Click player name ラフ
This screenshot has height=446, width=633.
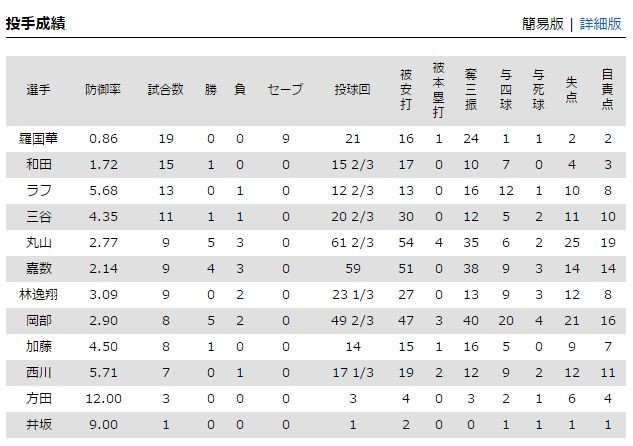(38, 190)
